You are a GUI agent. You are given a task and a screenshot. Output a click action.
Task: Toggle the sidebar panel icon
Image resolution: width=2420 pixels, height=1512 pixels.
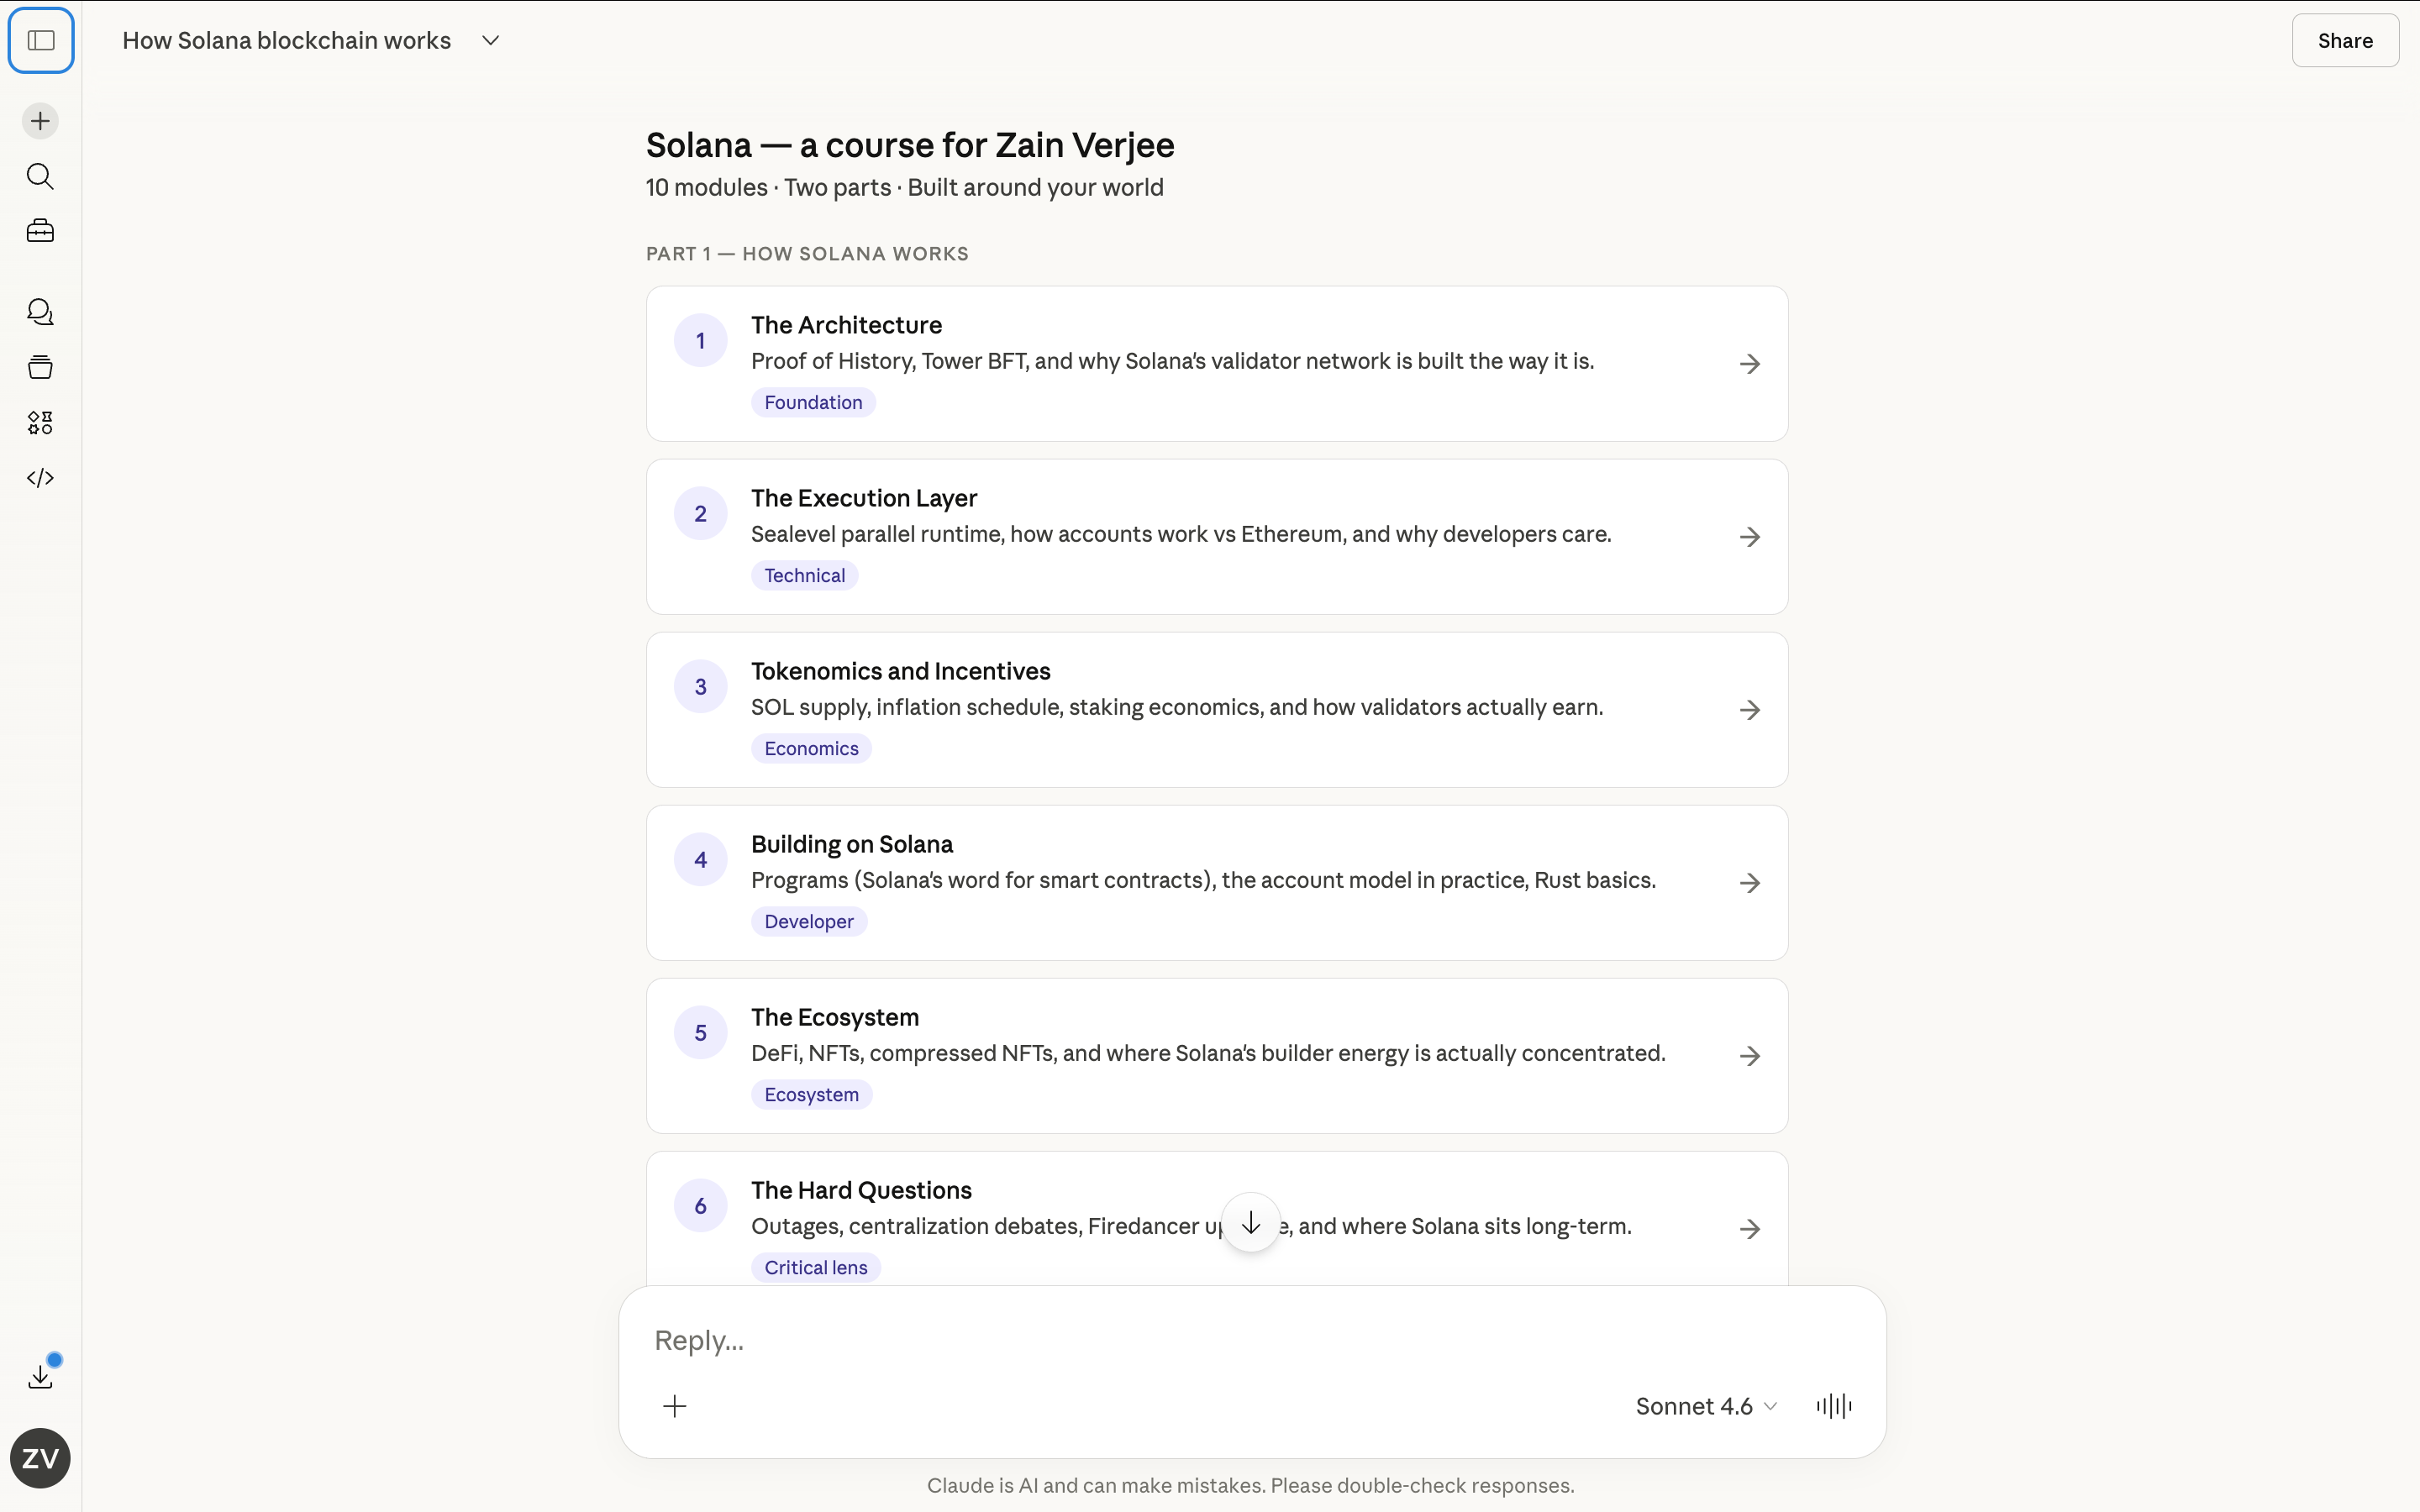click(41, 41)
